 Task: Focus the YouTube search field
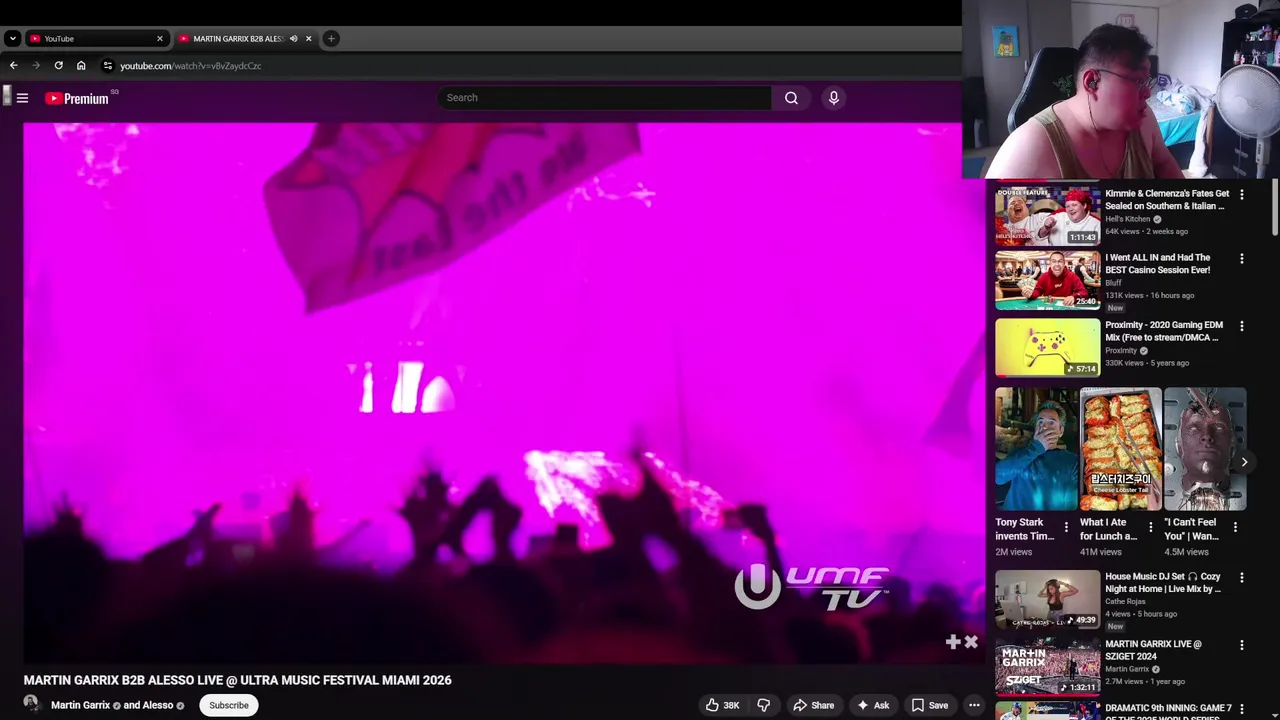(605, 98)
